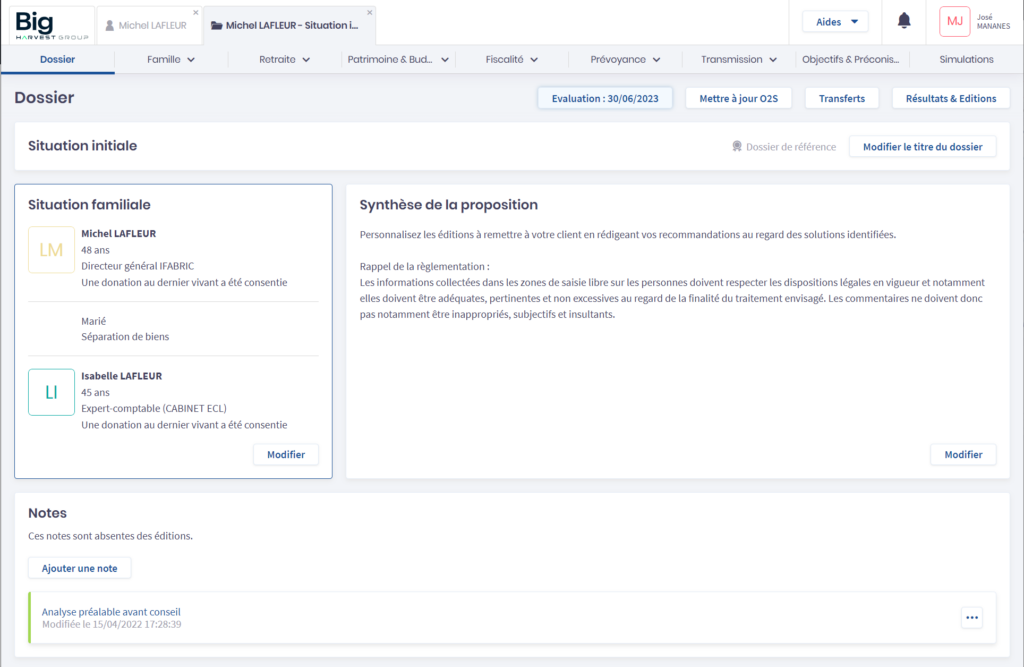Image resolution: width=1024 pixels, height=667 pixels.
Task: Click the MJ user avatar
Action: pos(955,21)
